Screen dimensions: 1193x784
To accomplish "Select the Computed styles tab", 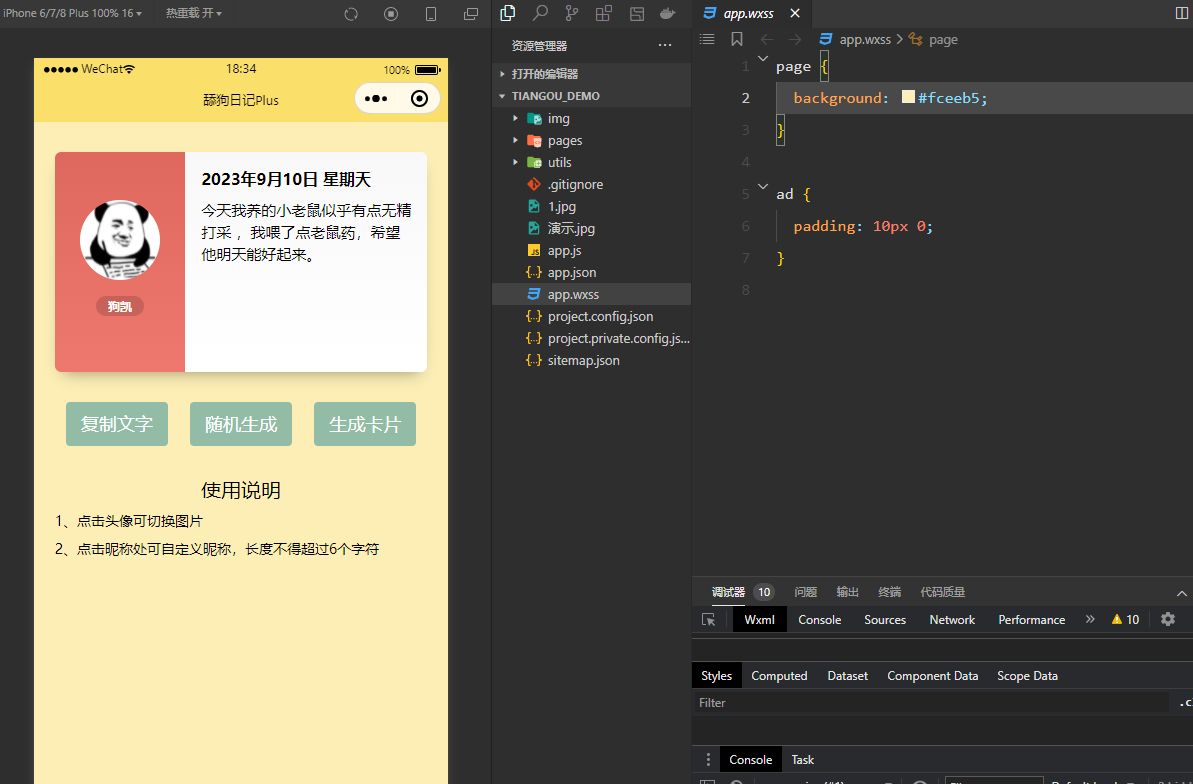I will [779, 676].
